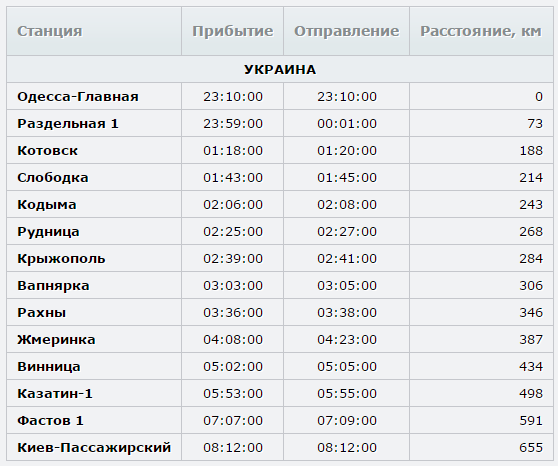Click the Крыжополь station entry
Image resolution: width=558 pixels, height=466 pixels.
(x=61, y=259)
